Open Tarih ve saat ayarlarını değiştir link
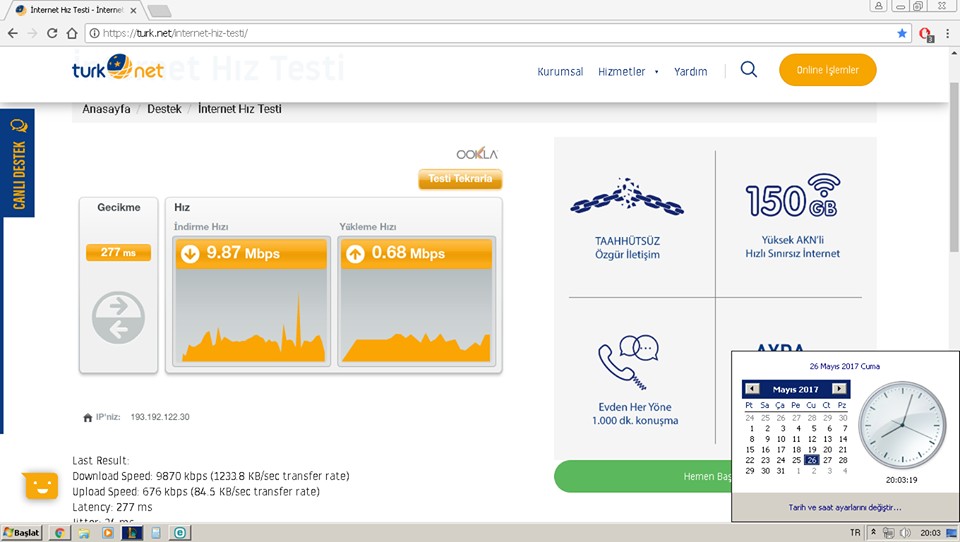960x542 pixels. tap(844, 508)
